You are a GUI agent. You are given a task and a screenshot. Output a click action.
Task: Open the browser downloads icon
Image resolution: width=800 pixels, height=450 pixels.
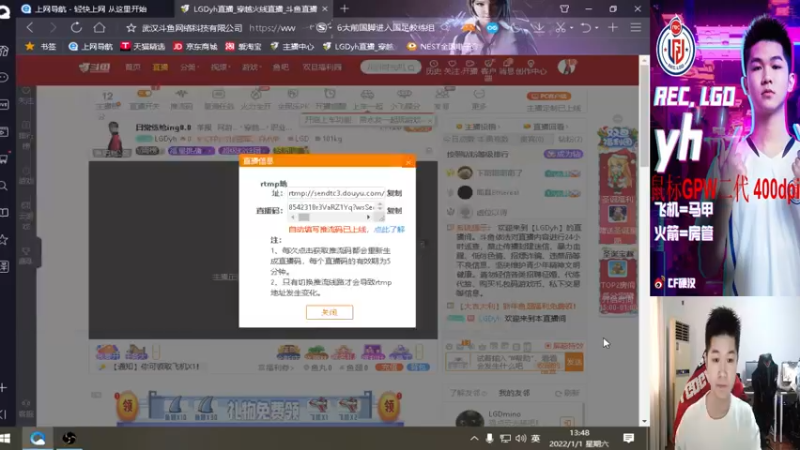pyautogui.click(x=538, y=28)
